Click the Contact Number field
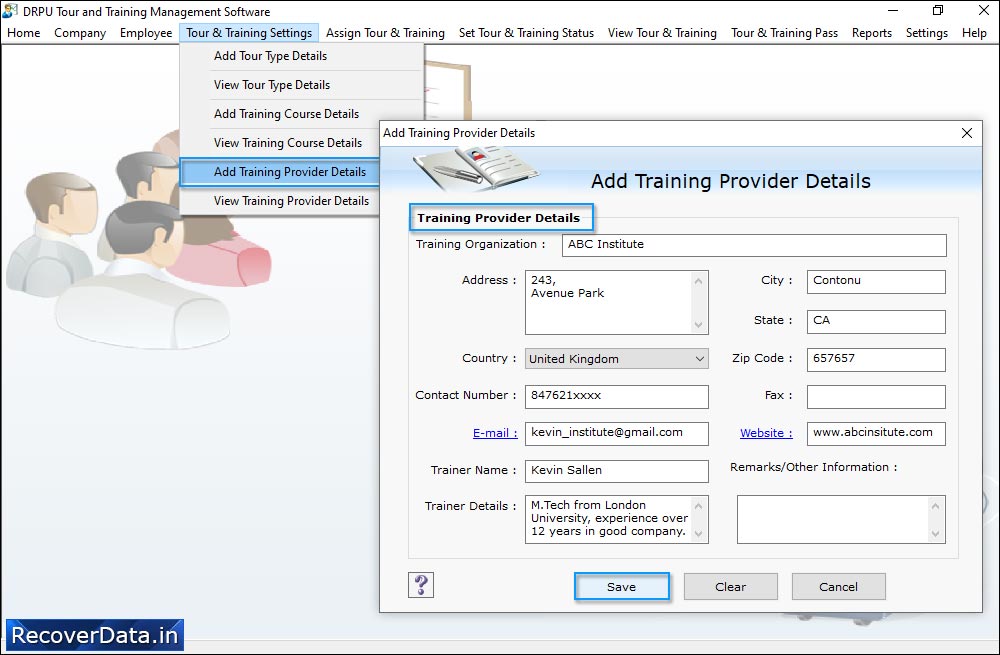 pyautogui.click(x=617, y=396)
